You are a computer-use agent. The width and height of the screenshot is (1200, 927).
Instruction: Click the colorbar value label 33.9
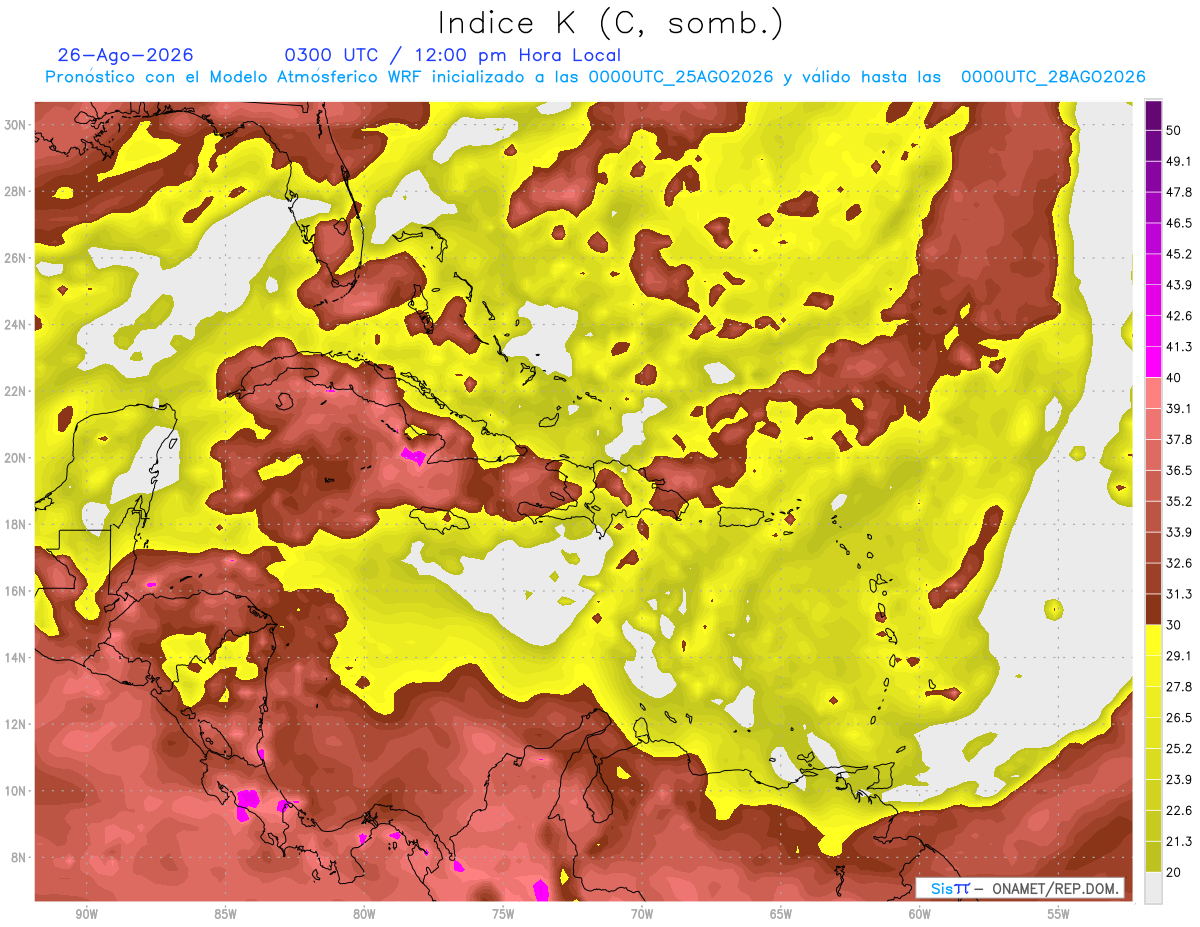pos(1179,532)
